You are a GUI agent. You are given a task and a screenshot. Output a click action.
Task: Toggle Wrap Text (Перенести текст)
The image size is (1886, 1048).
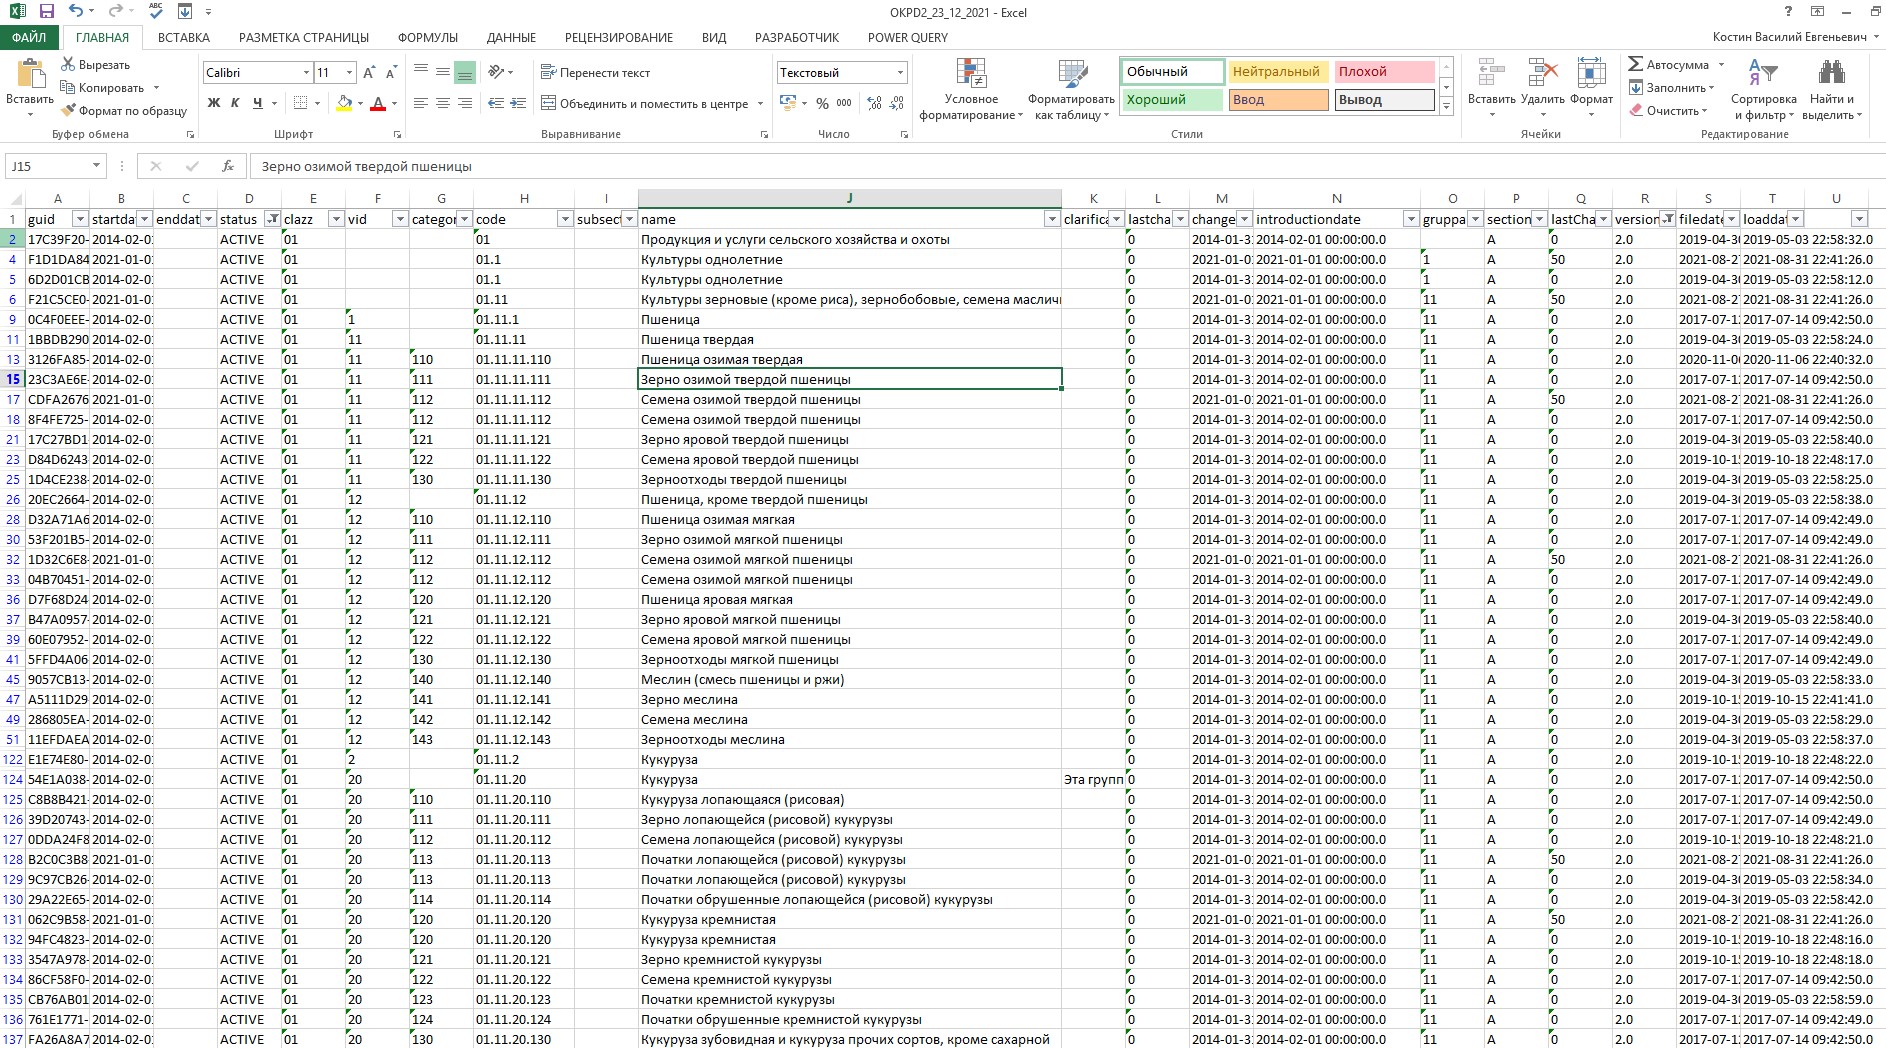595,72
